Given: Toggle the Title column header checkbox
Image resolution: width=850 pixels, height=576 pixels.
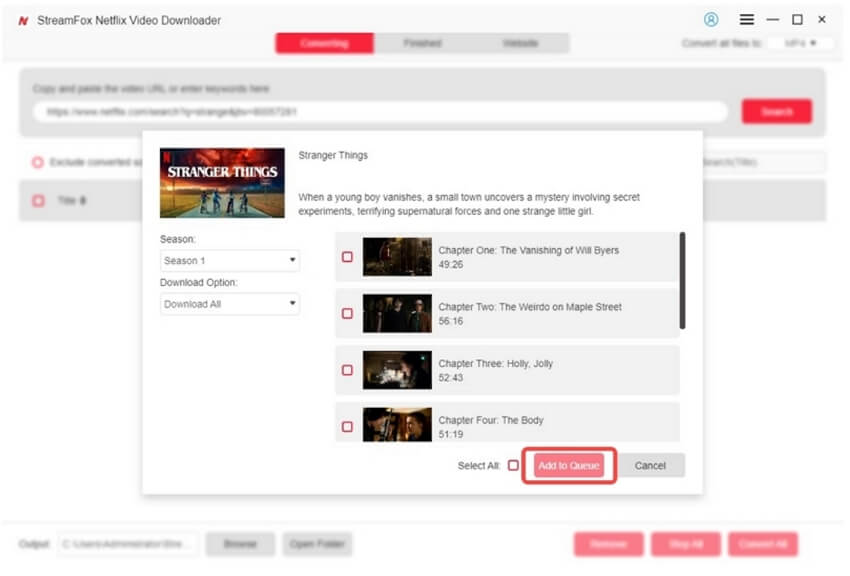Looking at the screenshot, I should click(x=38, y=200).
